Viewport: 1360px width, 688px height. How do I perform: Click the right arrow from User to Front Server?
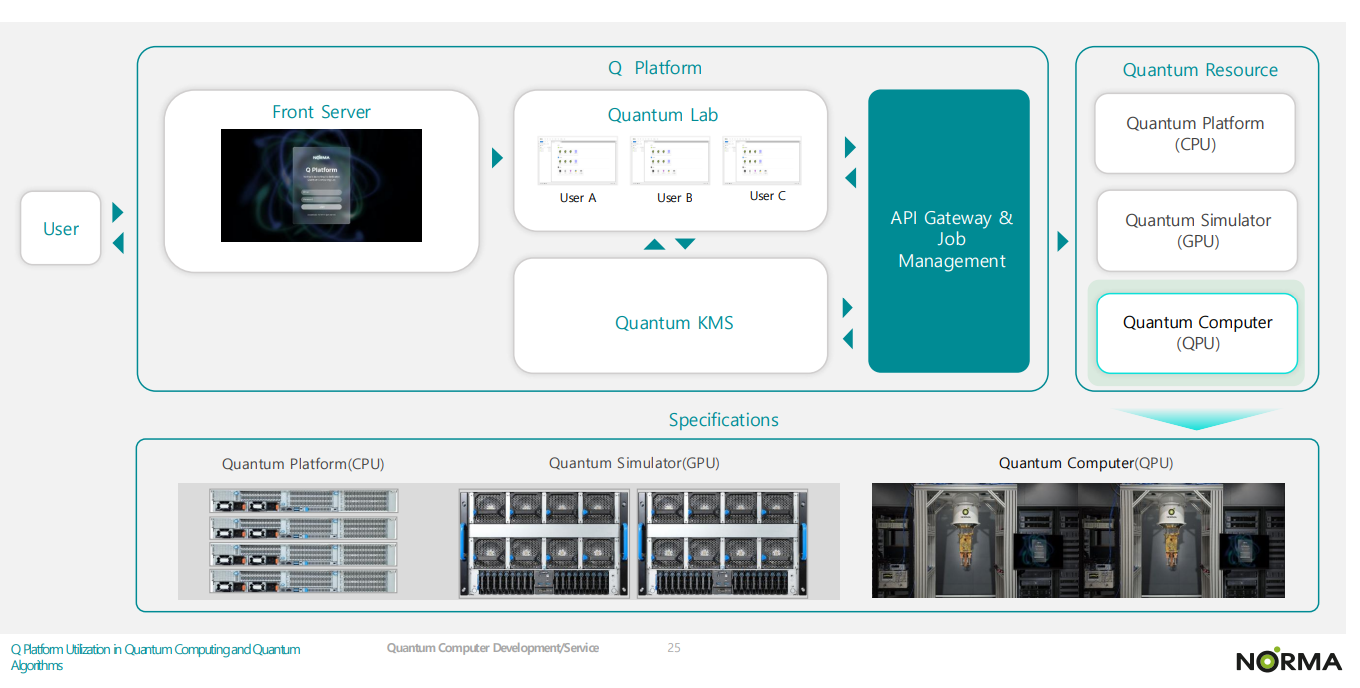[x=118, y=212]
